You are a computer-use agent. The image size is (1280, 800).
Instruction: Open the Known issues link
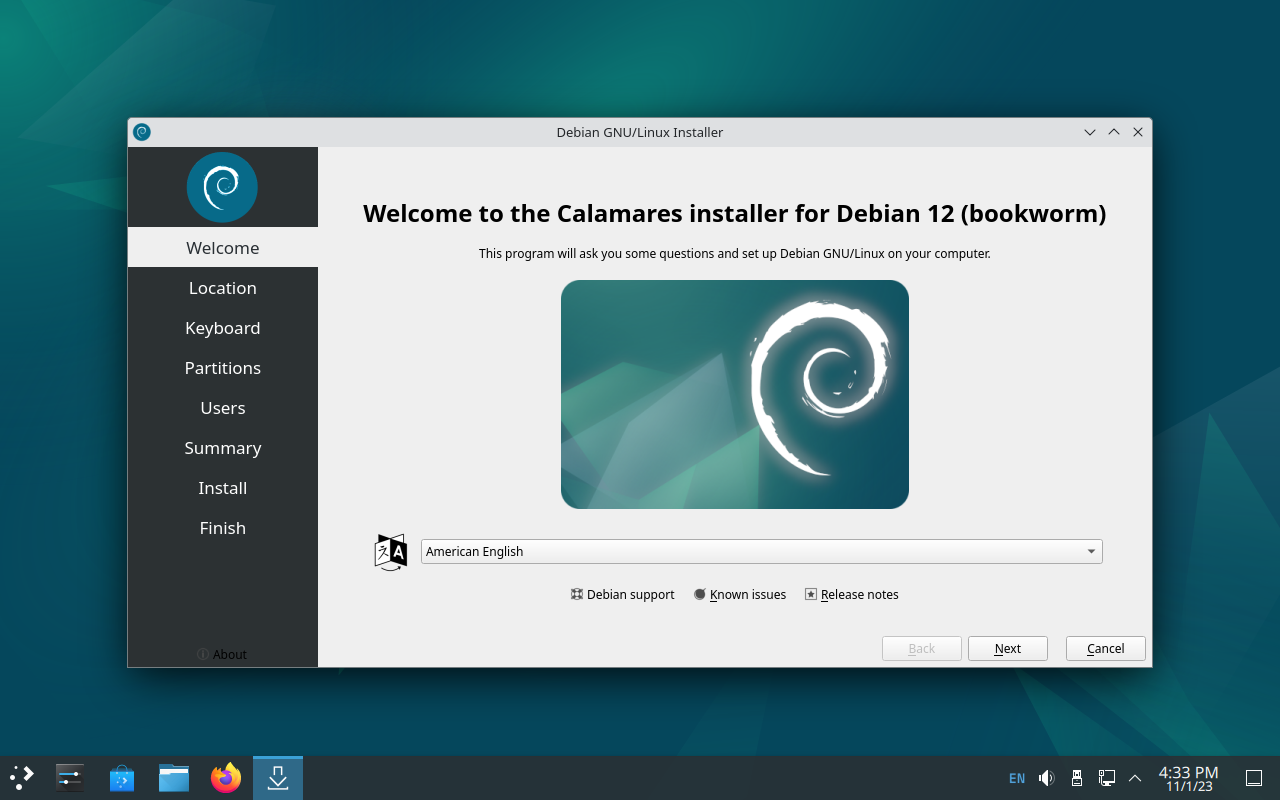pos(740,595)
